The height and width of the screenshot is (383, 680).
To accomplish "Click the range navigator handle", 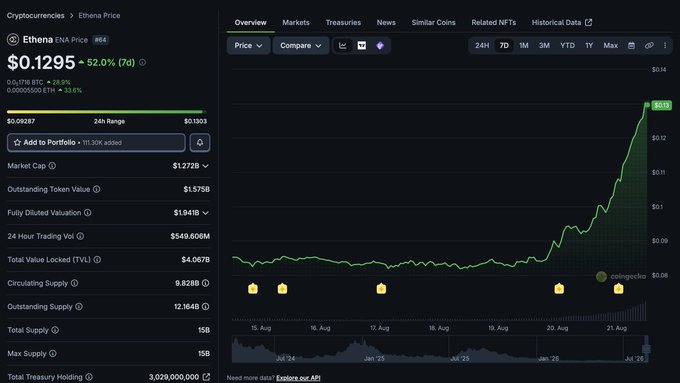I will point(646,349).
